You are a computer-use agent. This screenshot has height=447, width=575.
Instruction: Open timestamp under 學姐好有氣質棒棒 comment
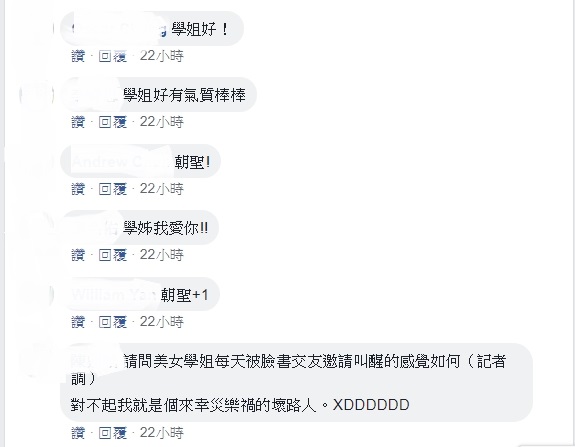[x=162, y=122]
